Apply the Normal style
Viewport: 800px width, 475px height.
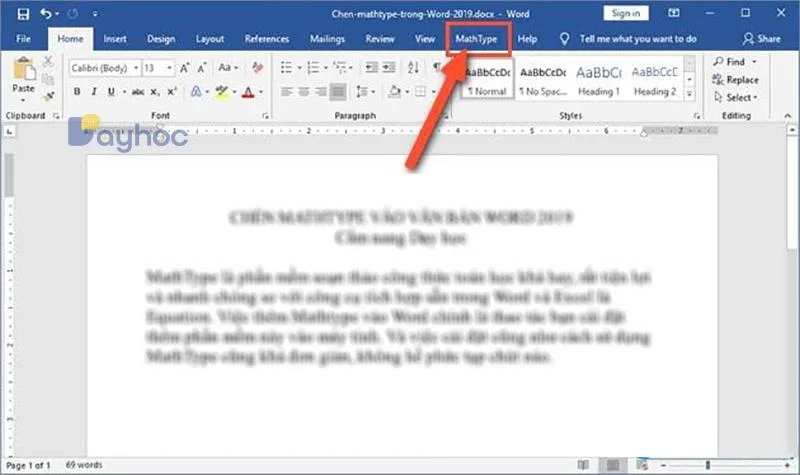click(487, 78)
